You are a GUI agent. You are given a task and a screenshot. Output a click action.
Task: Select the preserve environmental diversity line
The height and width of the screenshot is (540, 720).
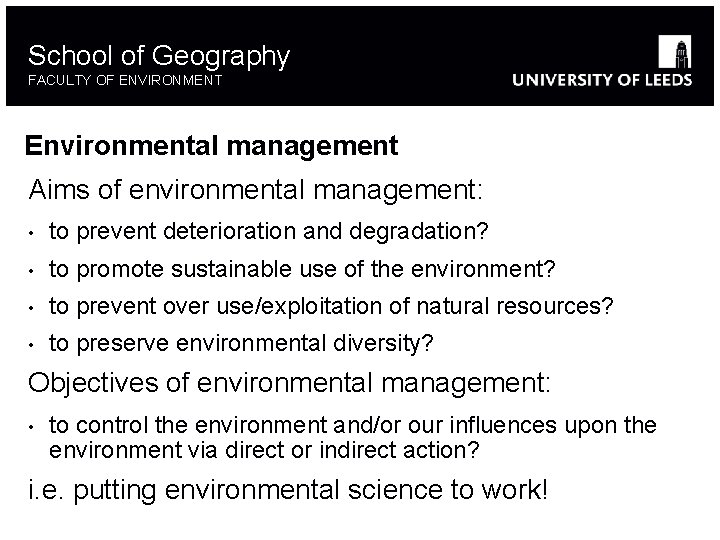tap(241, 343)
